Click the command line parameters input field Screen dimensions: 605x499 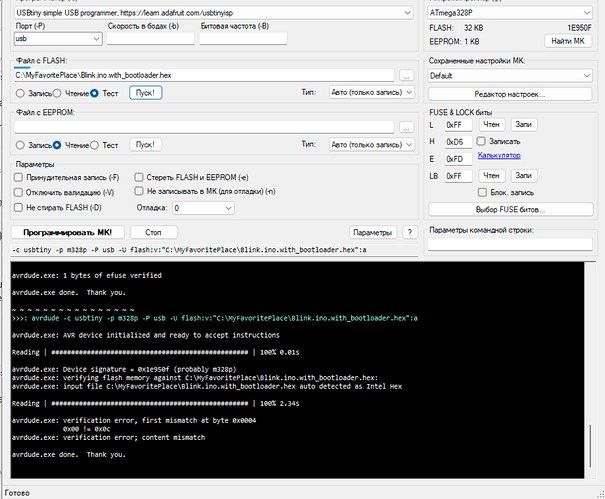pos(510,244)
